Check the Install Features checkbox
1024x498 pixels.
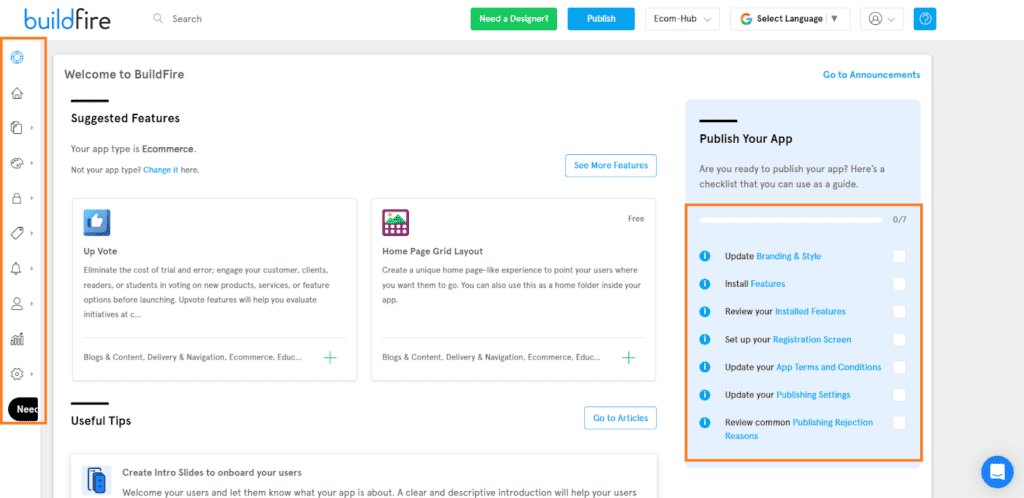[899, 284]
